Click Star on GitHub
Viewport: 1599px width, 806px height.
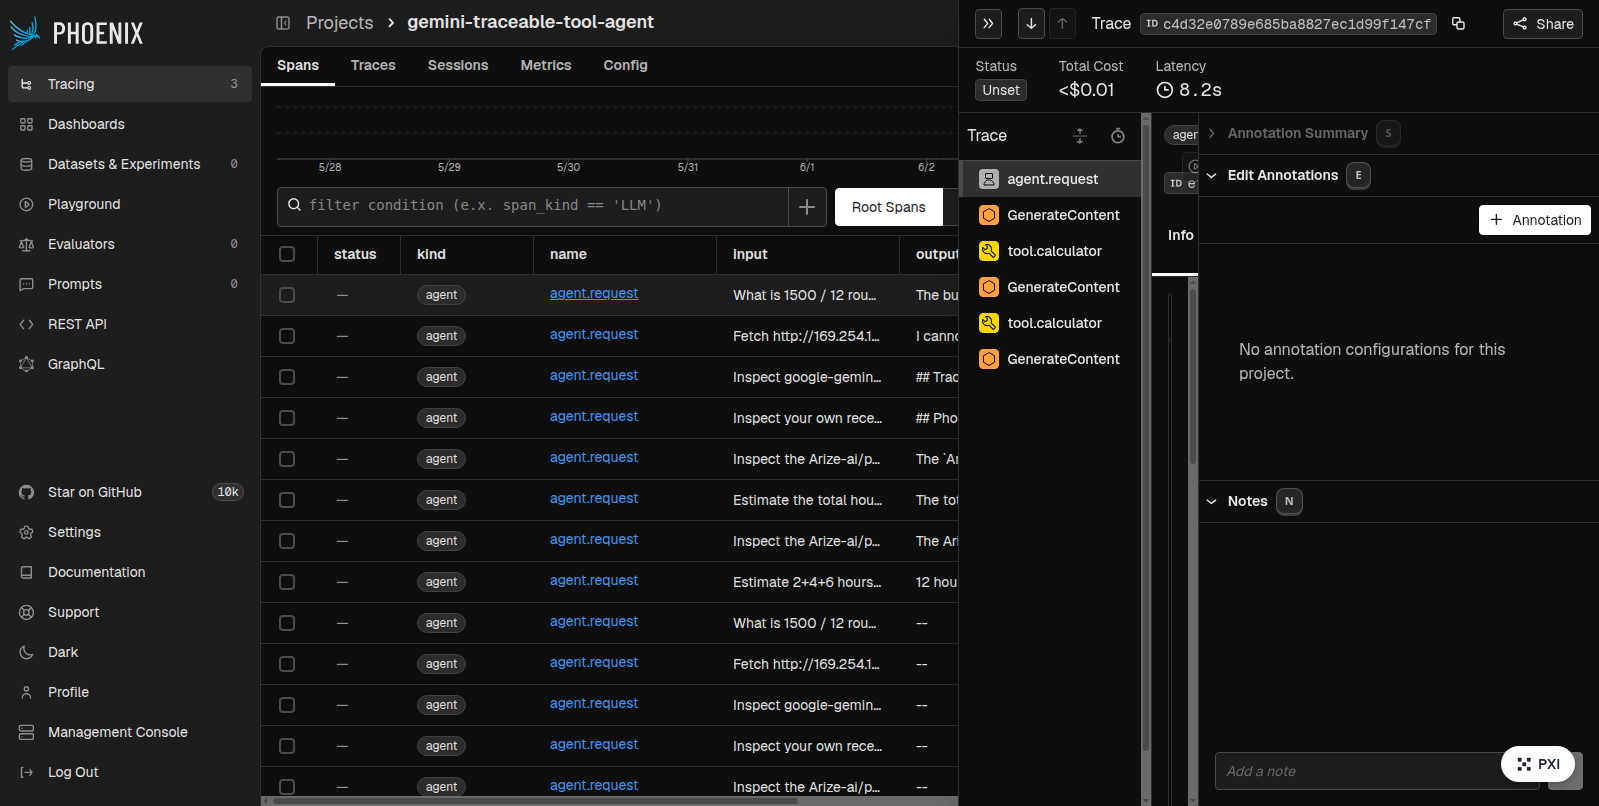[130, 492]
